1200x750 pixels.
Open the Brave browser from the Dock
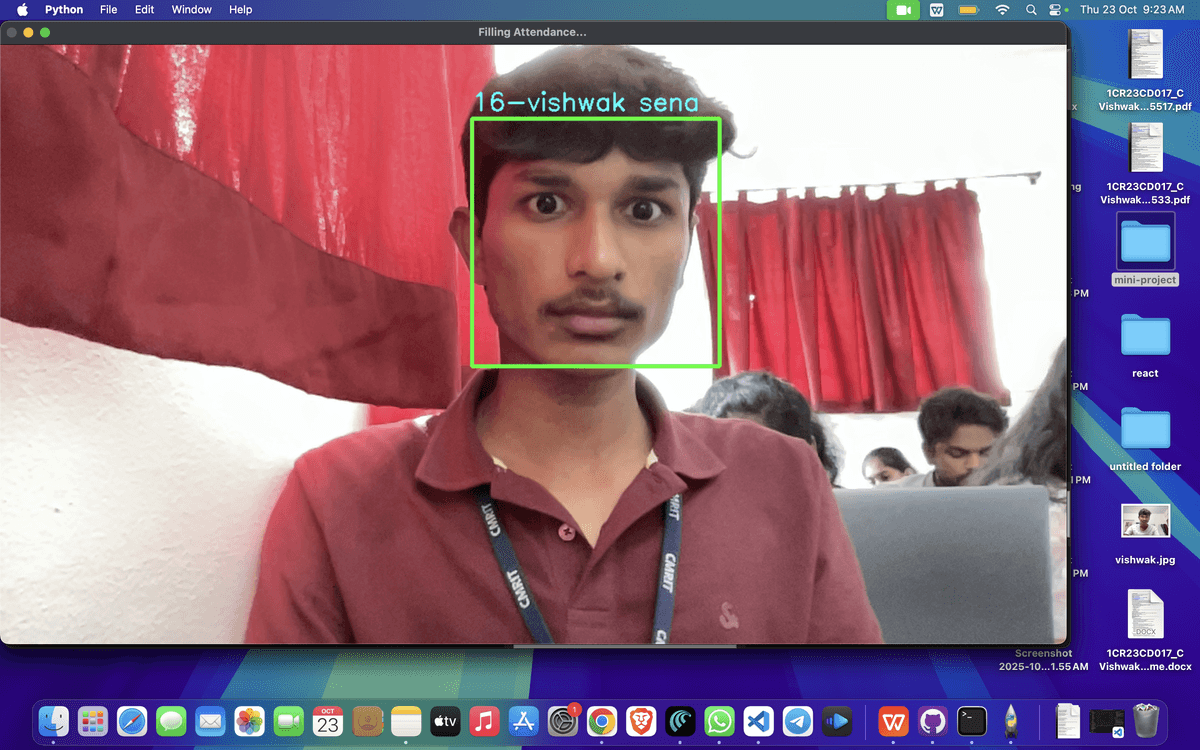point(640,720)
